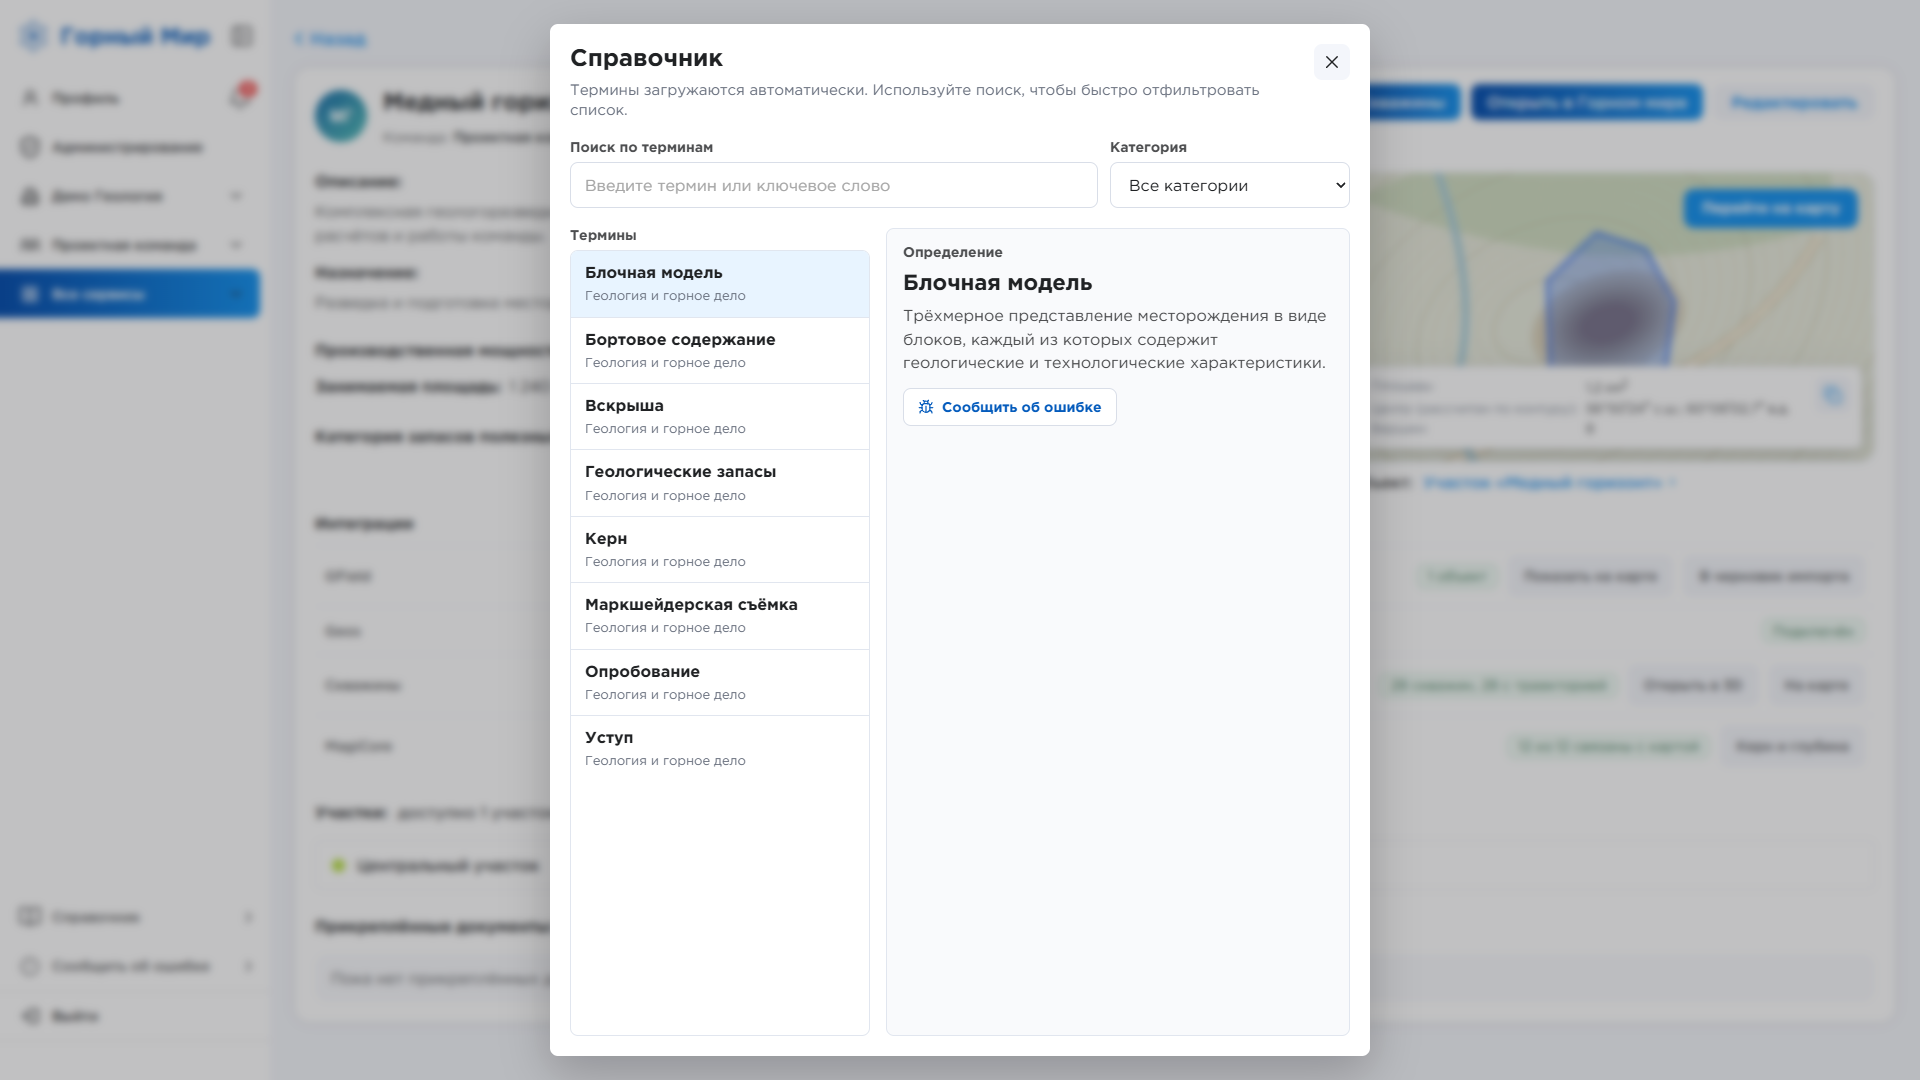Toggle the sidebar collapse icon
The height and width of the screenshot is (1080, 1920).
pyautogui.click(x=242, y=37)
